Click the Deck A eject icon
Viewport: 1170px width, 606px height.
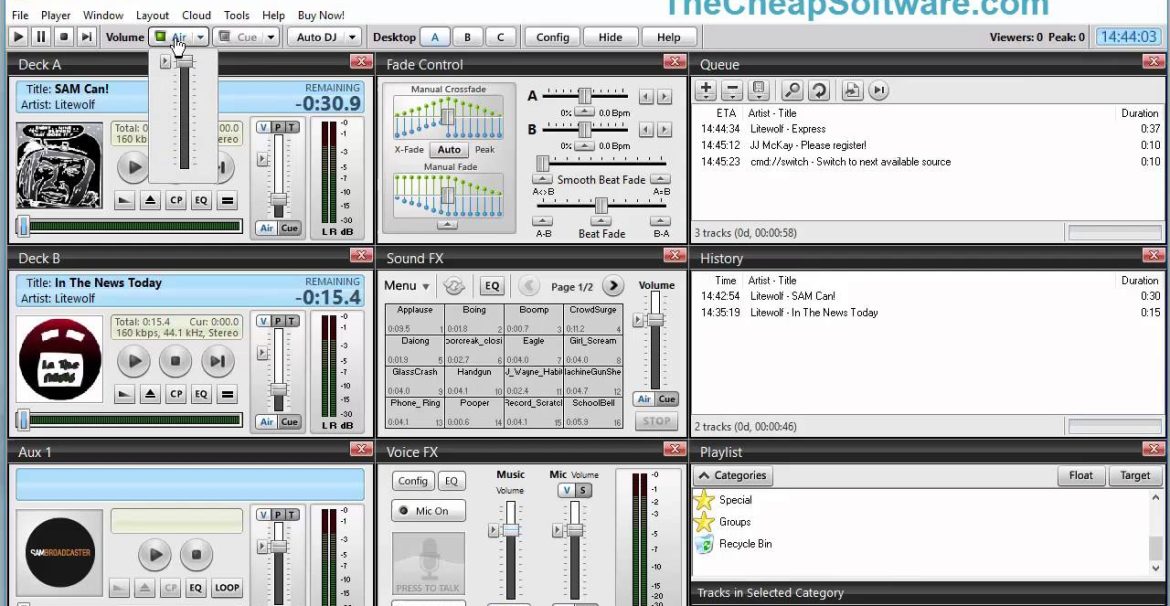[151, 200]
